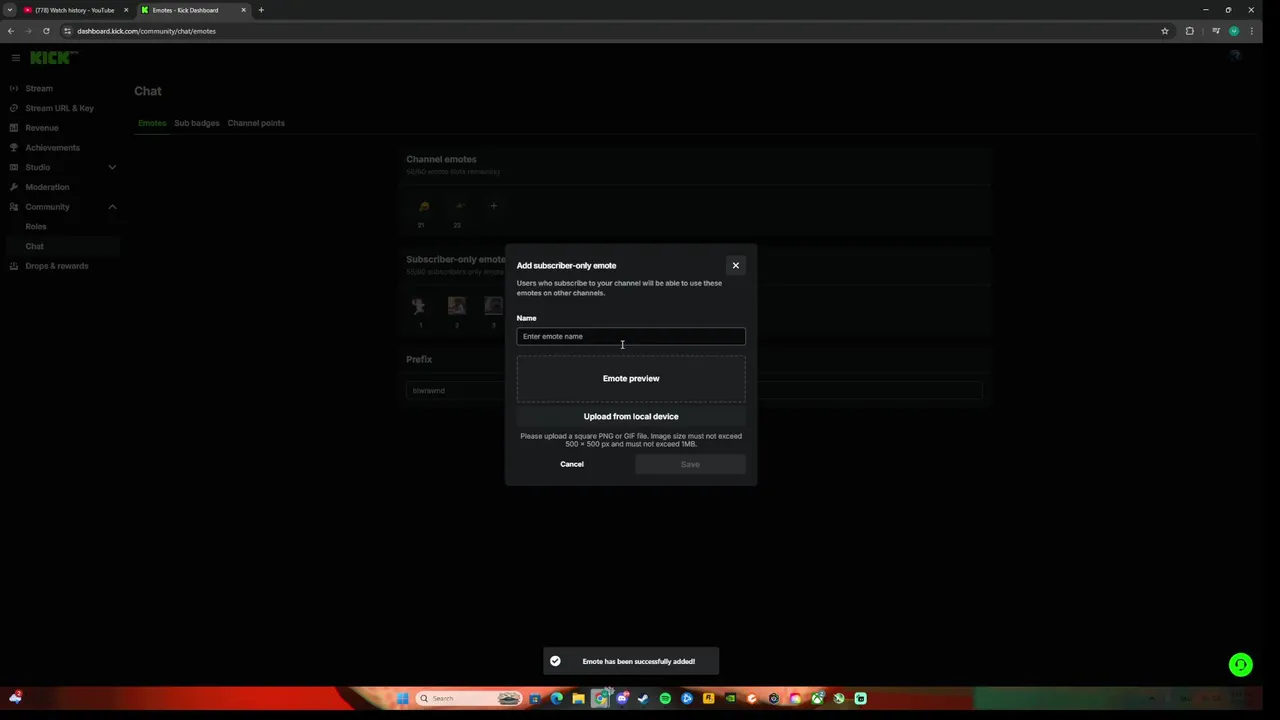Switch to the YouTube Watch history tab
The width and height of the screenshot is (1280, 720).
(75, 10)
